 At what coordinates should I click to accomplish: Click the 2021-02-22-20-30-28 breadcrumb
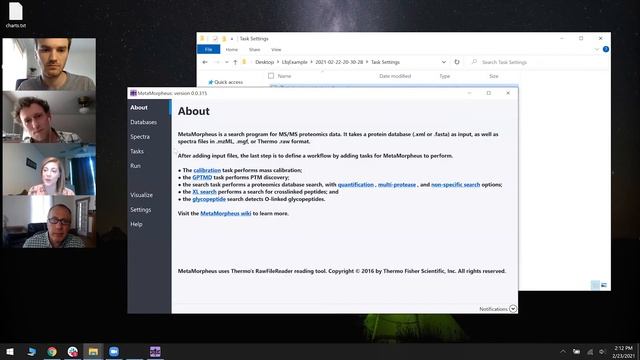click(339, 62)
